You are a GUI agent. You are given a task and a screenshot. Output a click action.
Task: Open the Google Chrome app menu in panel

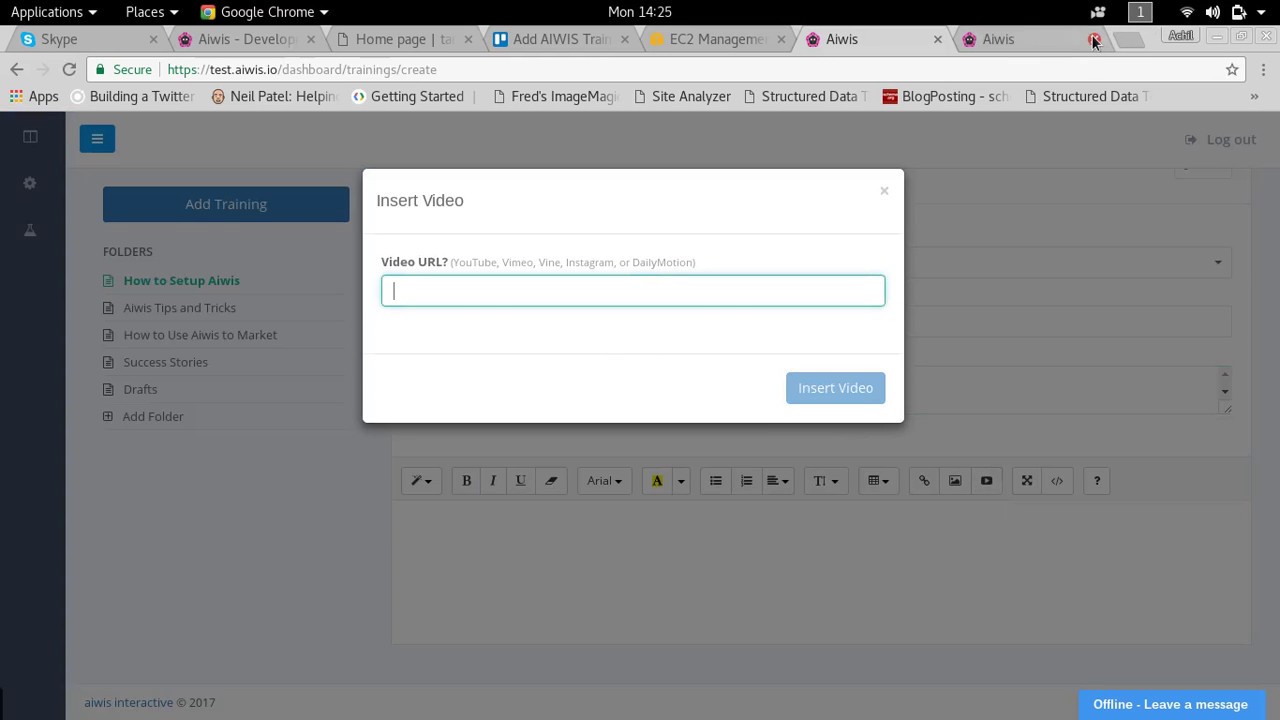tap(265, 12)
